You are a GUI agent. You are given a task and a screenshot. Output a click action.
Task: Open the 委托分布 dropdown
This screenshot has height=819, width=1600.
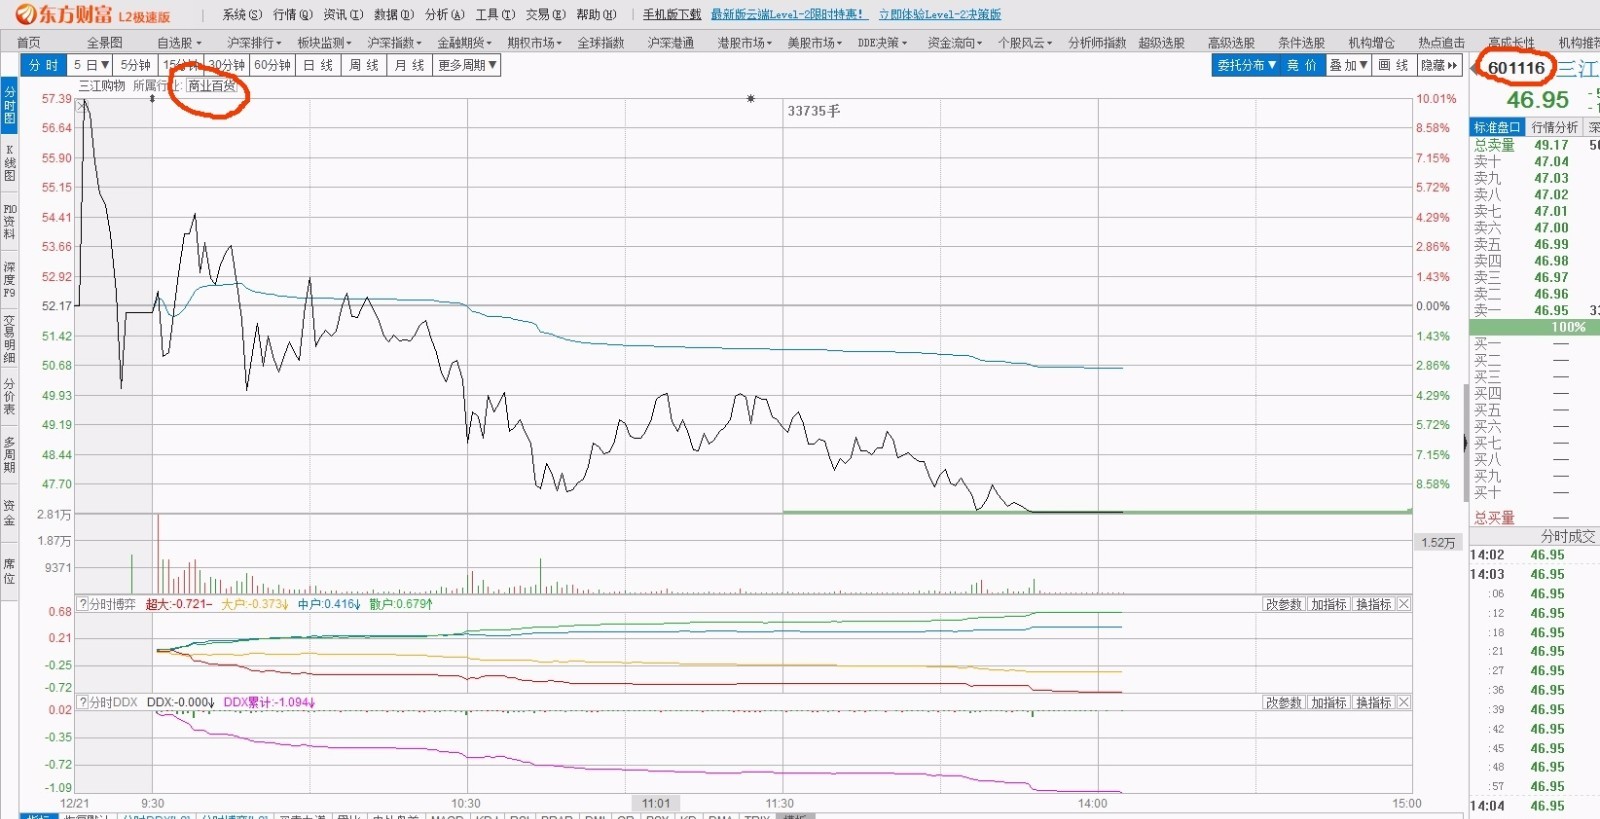pyautogui.click(x=1246, y=65)
